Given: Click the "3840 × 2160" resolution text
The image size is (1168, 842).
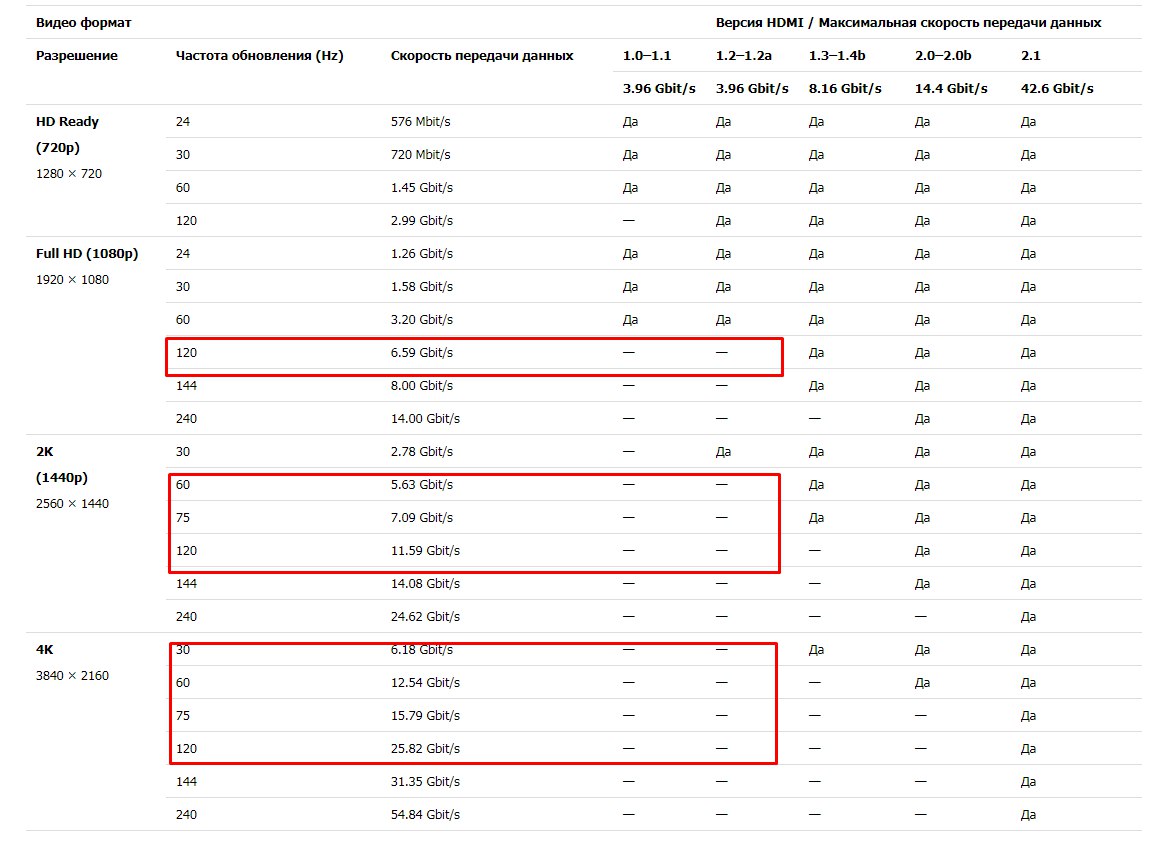Looking at the screenshot, I should [73, 676].
